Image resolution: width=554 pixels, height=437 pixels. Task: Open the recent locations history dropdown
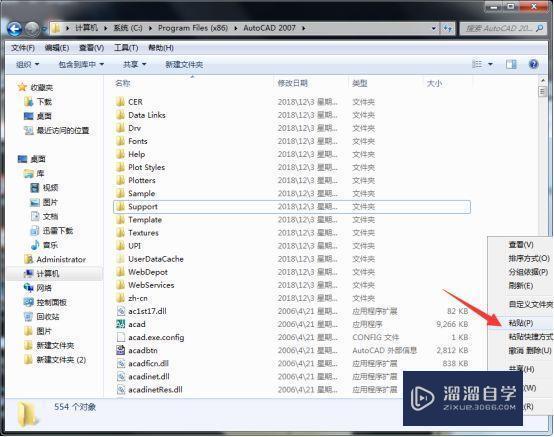[44, 29]
